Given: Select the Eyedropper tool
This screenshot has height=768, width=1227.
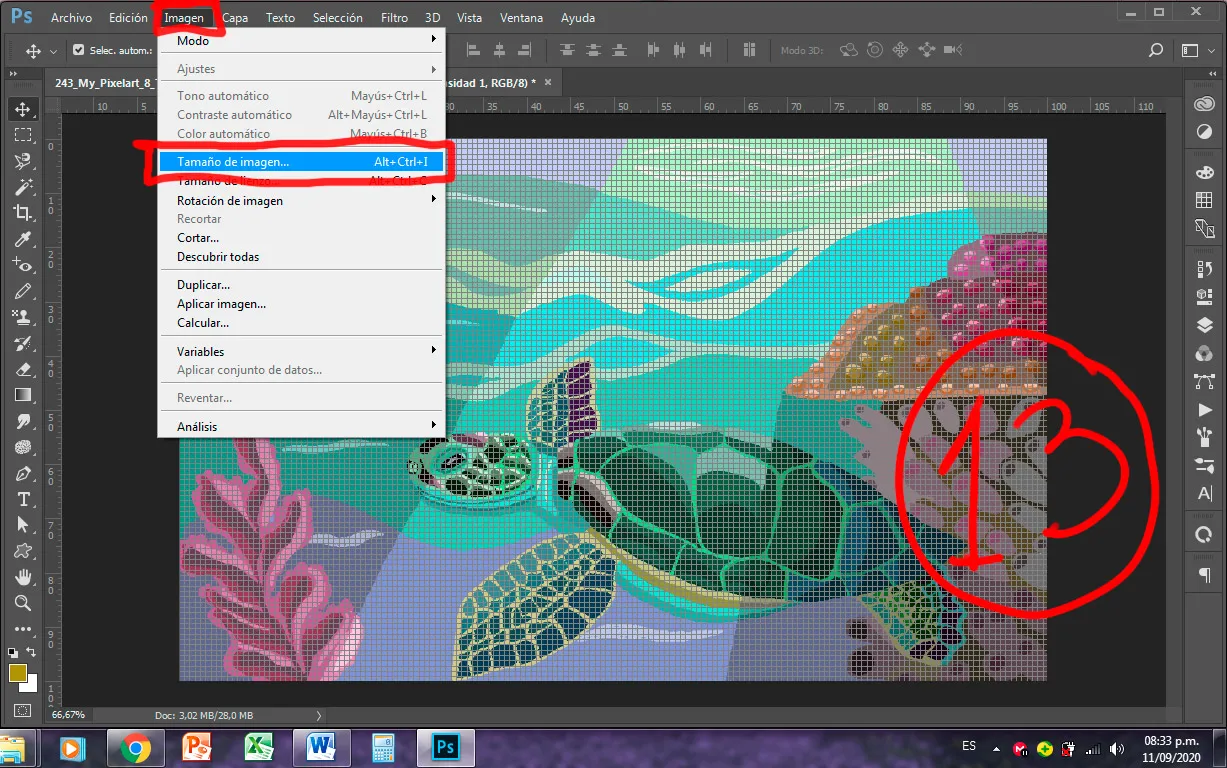Looking at the screenshot, I should point(22,238).
